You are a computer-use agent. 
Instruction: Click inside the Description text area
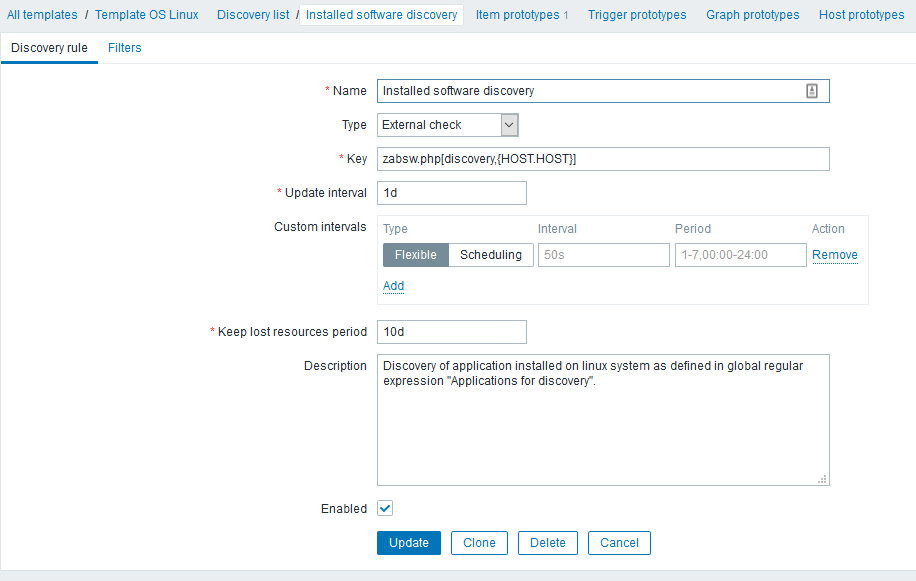tap(603, 420)
